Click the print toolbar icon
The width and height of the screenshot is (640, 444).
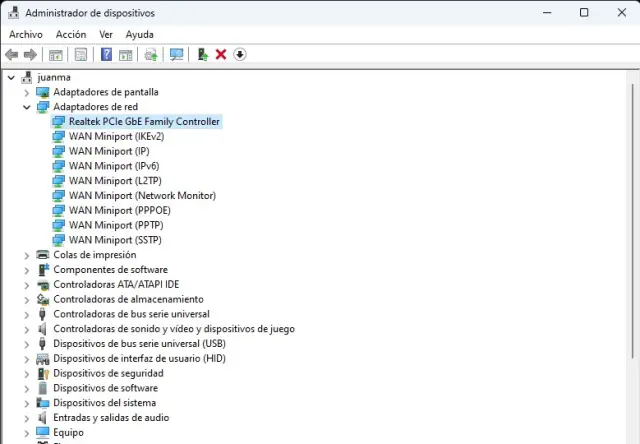[151, 54]
